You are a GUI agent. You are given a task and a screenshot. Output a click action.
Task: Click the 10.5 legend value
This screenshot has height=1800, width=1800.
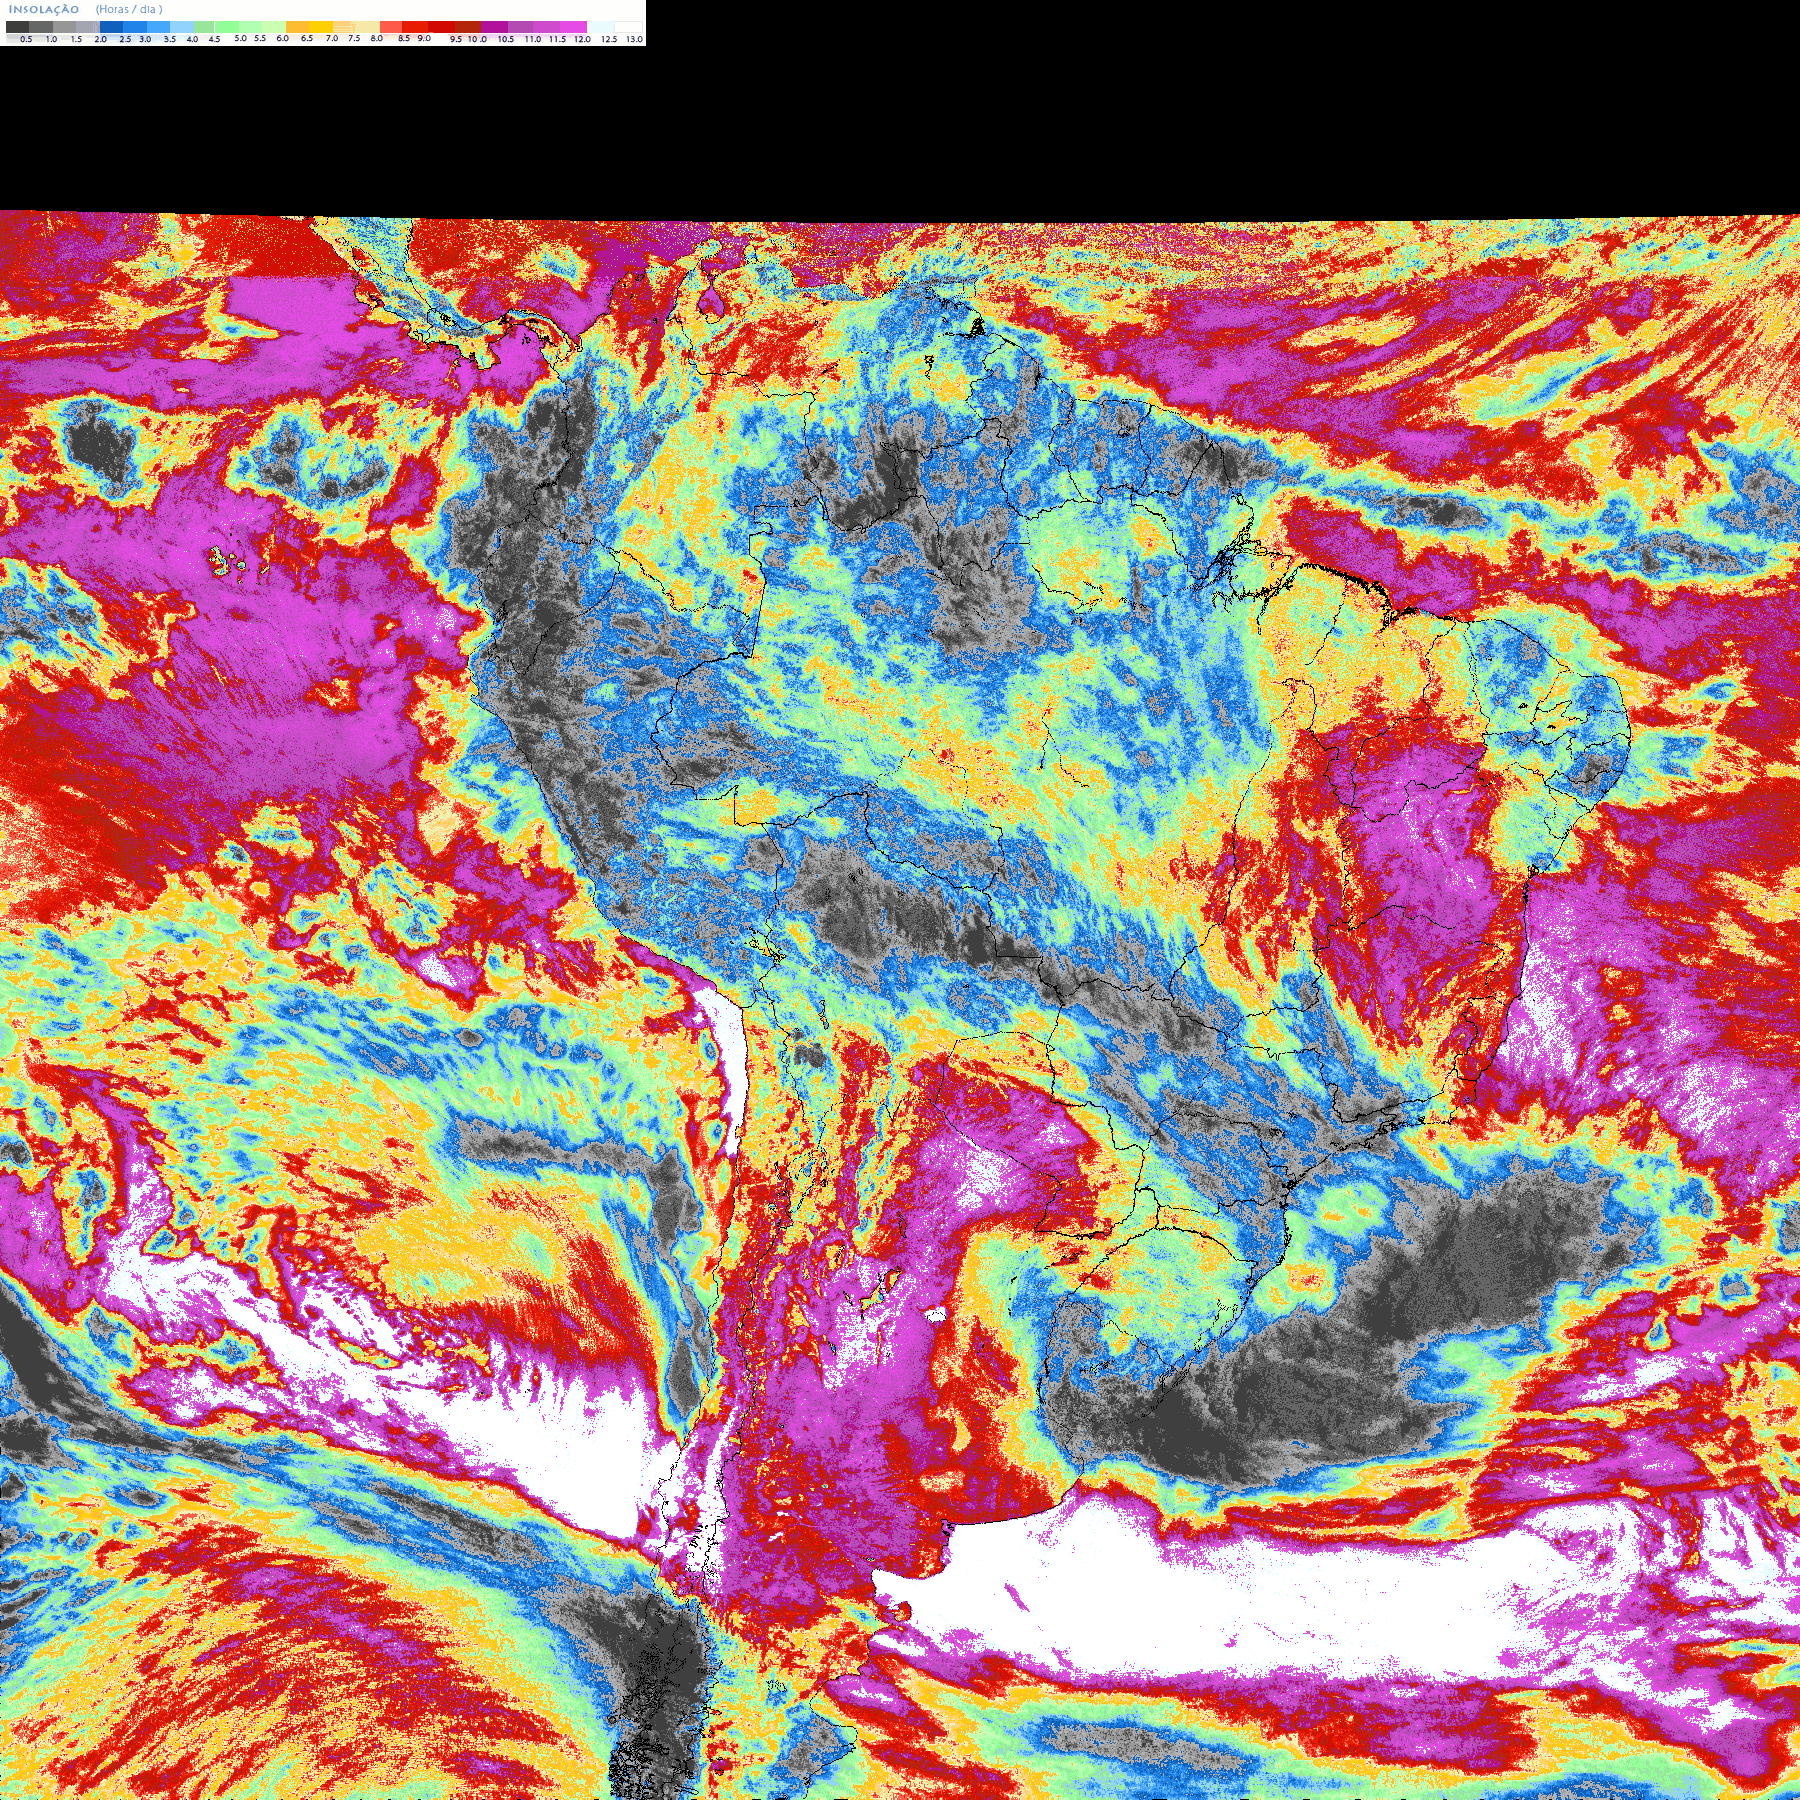point(506,39)
